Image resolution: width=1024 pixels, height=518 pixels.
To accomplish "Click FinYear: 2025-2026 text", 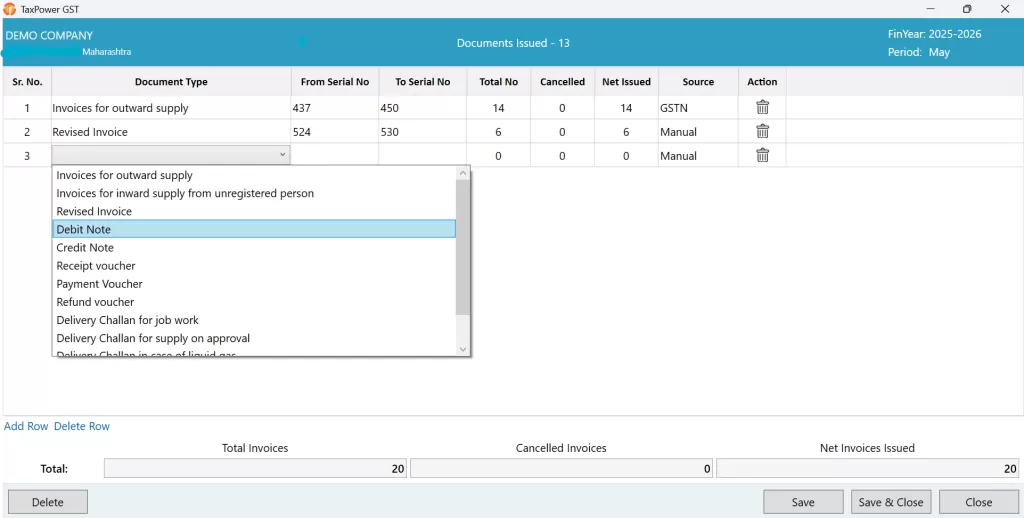I will coord(935,34).
